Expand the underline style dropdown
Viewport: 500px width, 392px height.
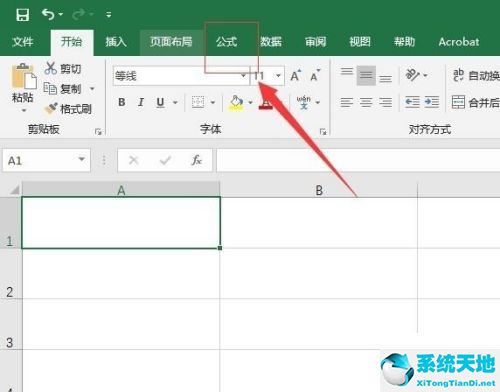[x=175, y=102]
